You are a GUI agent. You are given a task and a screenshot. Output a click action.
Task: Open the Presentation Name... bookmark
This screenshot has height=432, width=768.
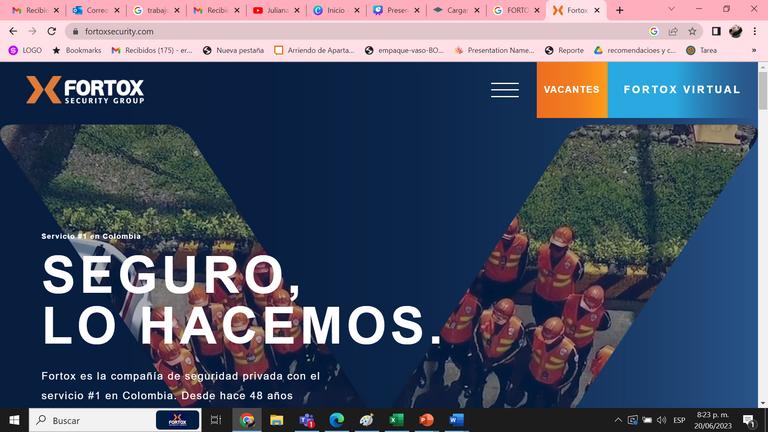pyautogui.click(x=494, y=50)
